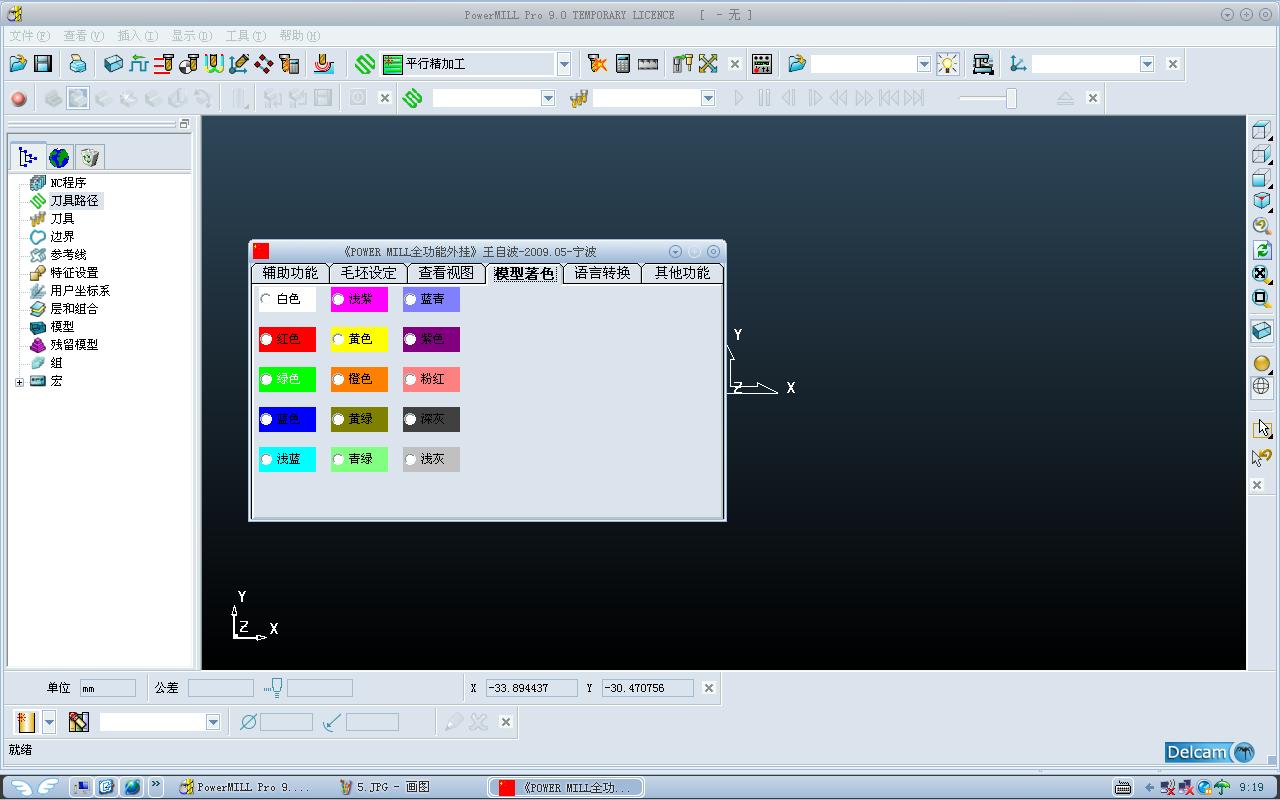Click the simulation speed slider handle

[x=1011, y=98]
